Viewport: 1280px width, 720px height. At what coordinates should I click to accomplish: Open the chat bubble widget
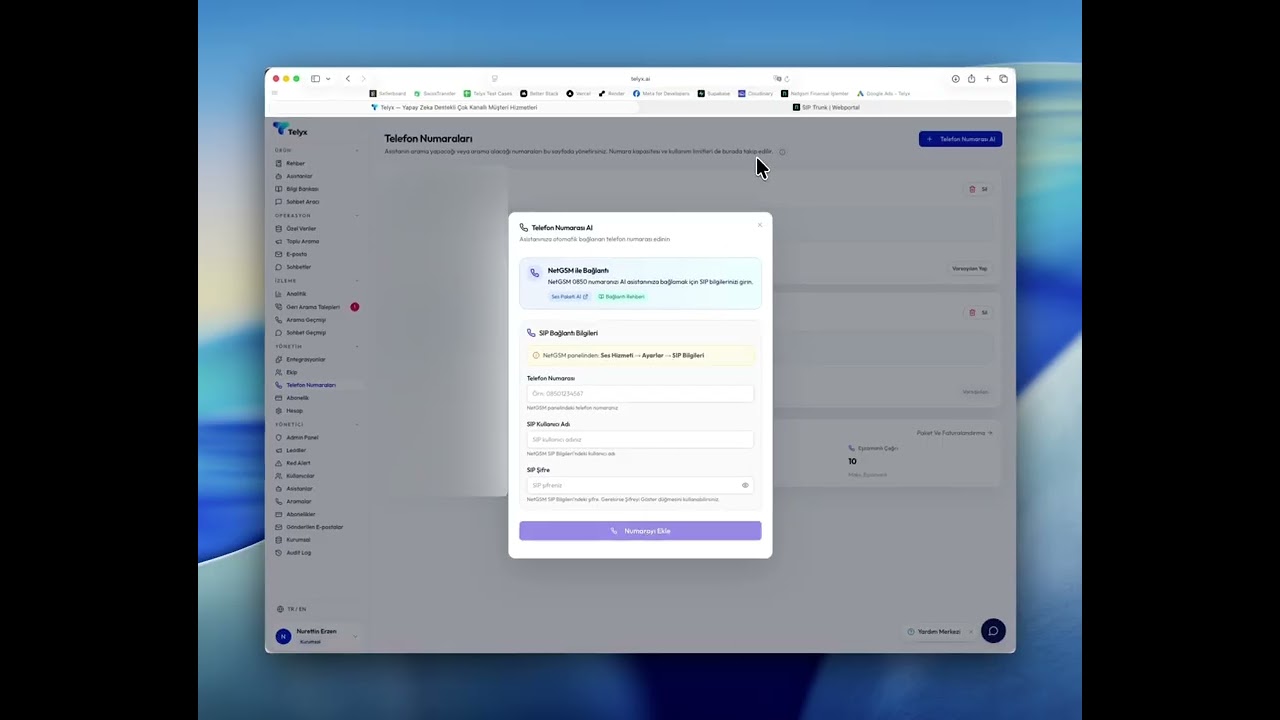pos(993,631)
